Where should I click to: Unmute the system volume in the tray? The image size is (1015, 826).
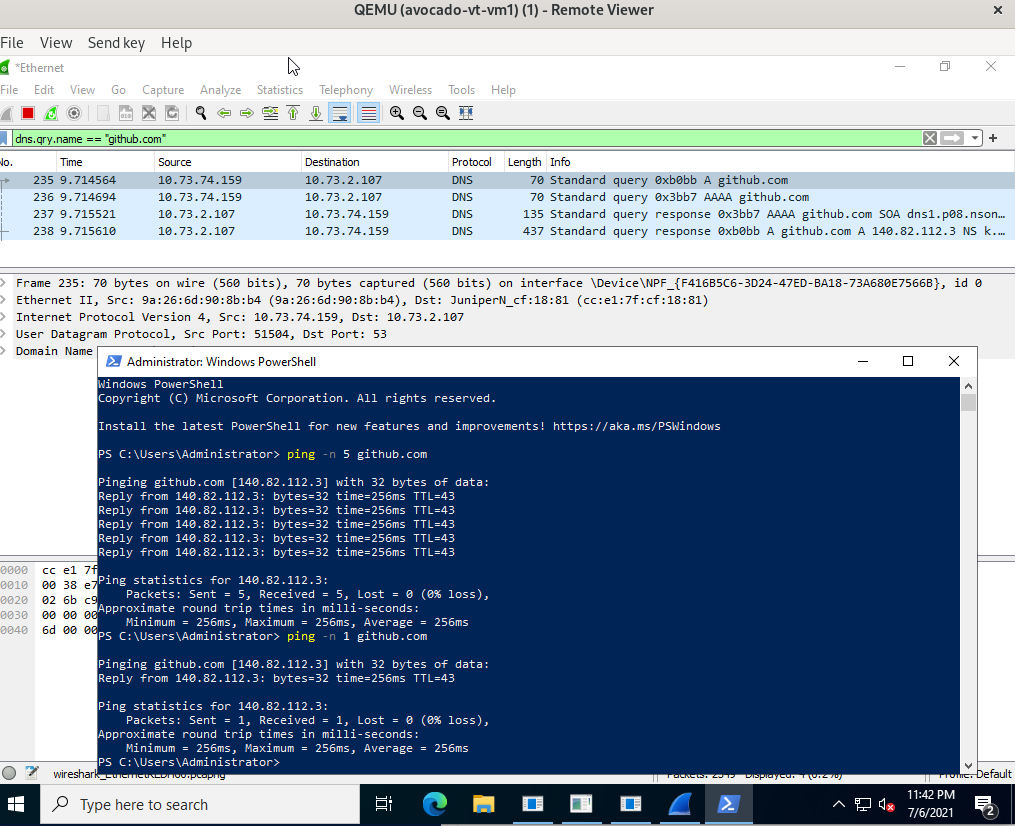pos(884,804)
